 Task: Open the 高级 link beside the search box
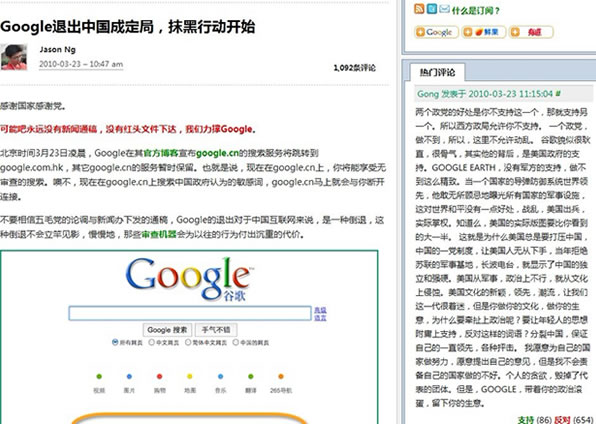(x=320, y=310)
